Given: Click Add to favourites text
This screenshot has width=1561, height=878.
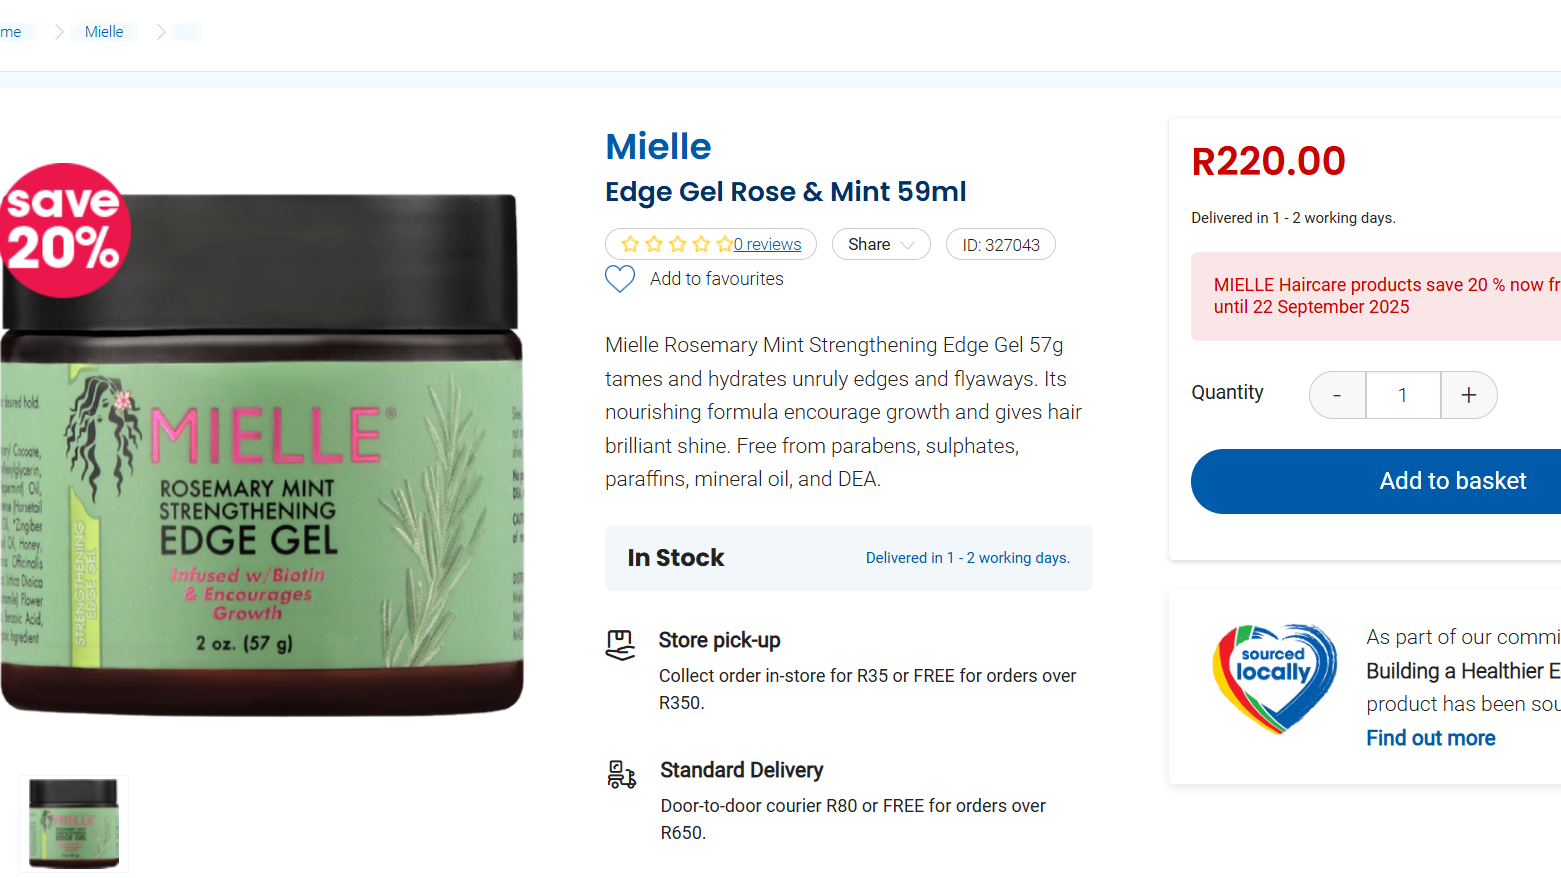Looking at the screenshot, I should tap(716, 279).
